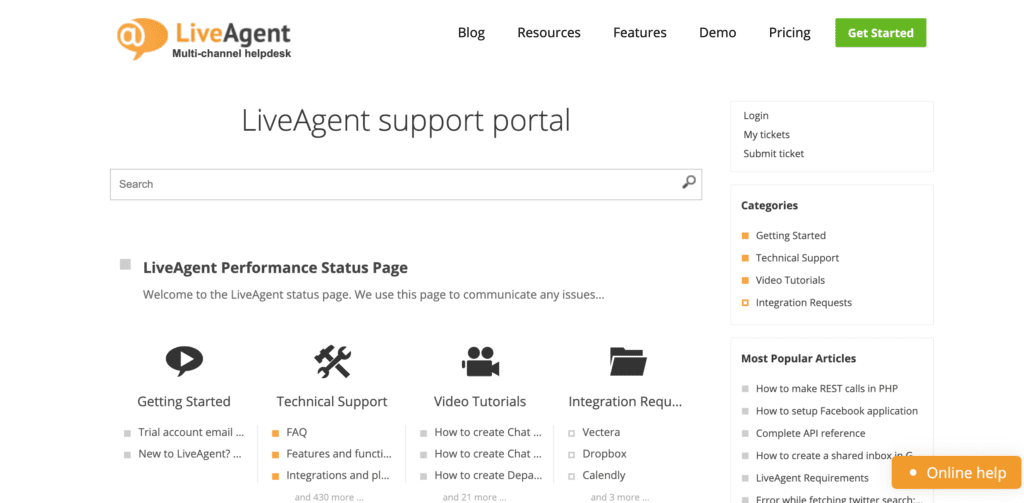This screenshot has width=1024, height=503.
Task: Click into the Search input field
Action: [x=406, y=184]
